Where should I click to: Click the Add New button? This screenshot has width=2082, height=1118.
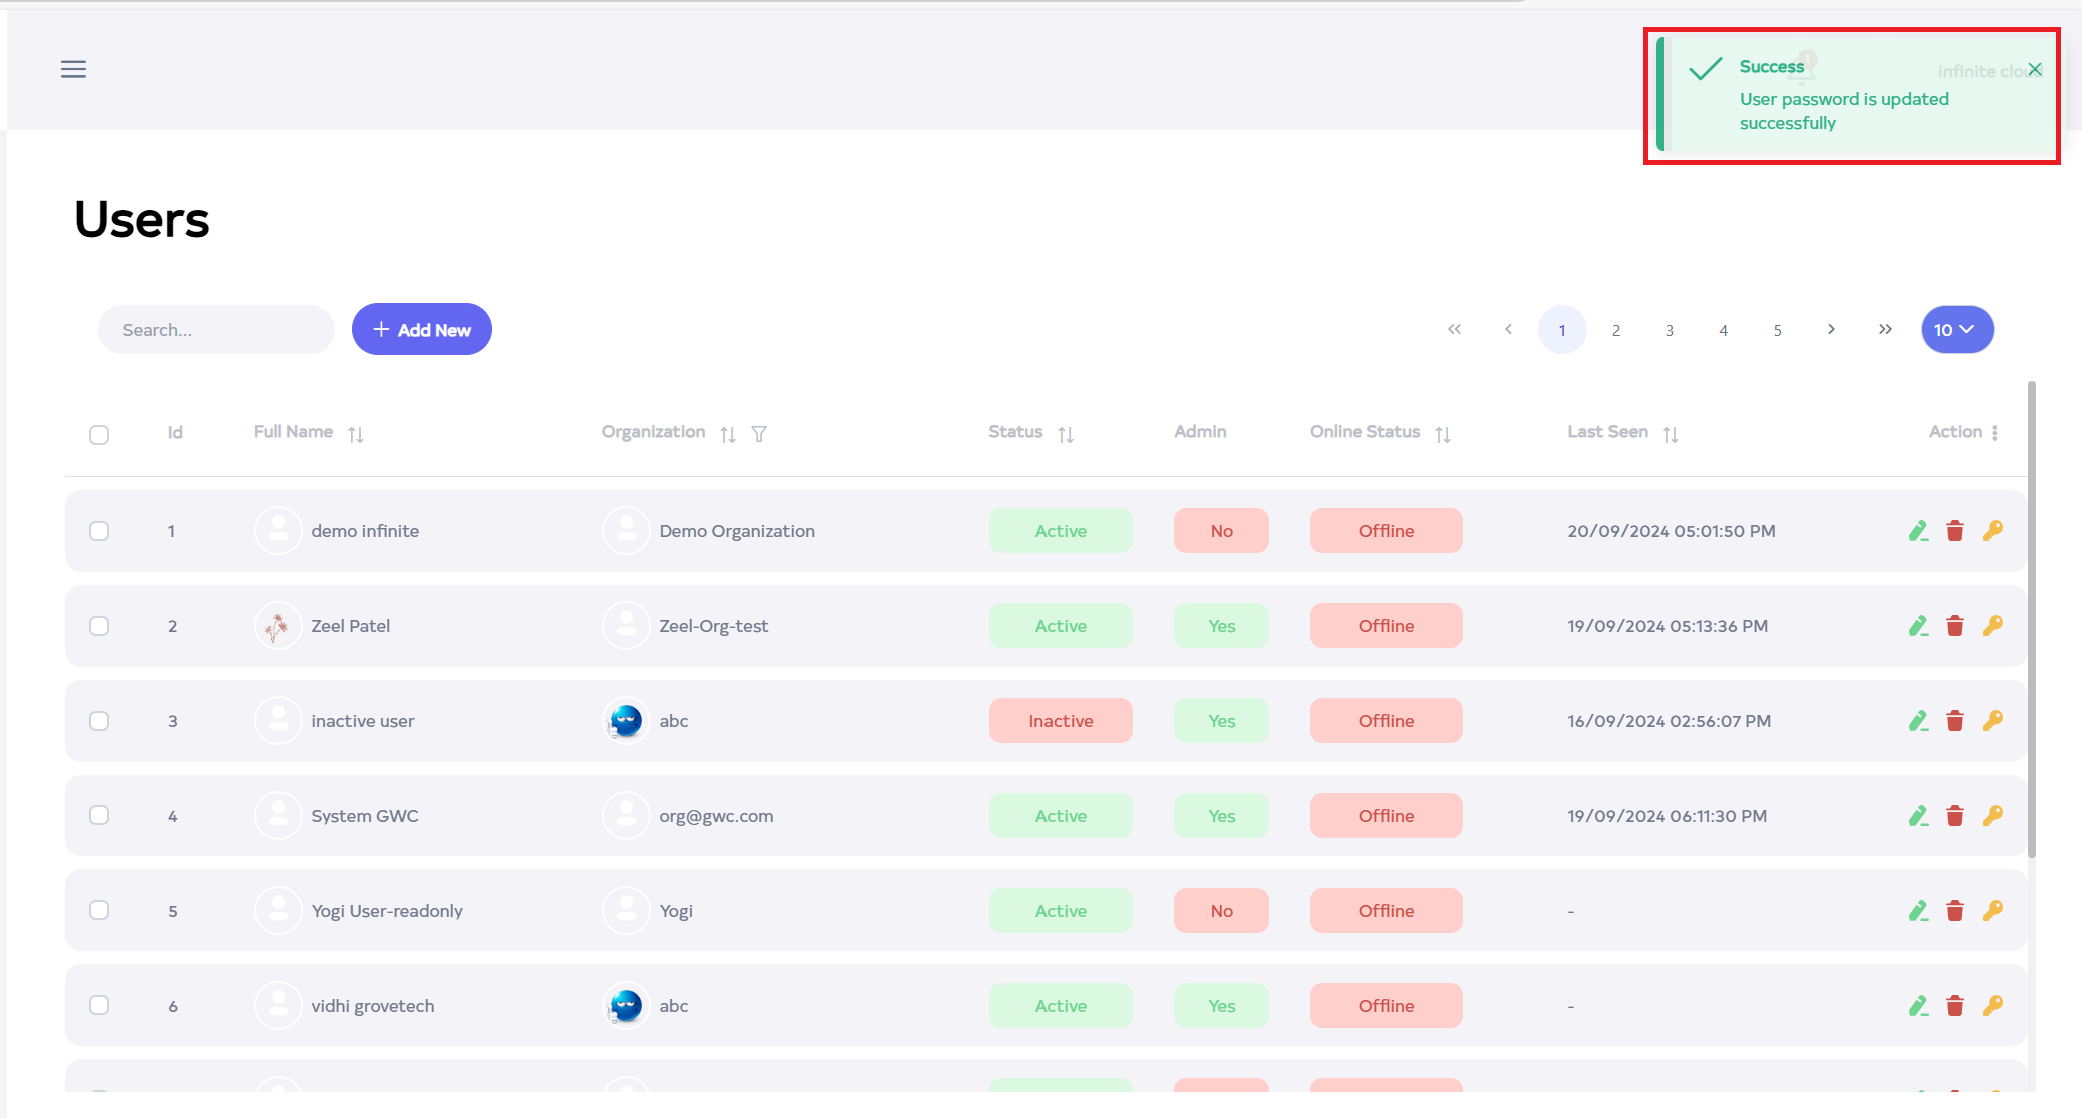pyautogui.click(x=421, y=330)
